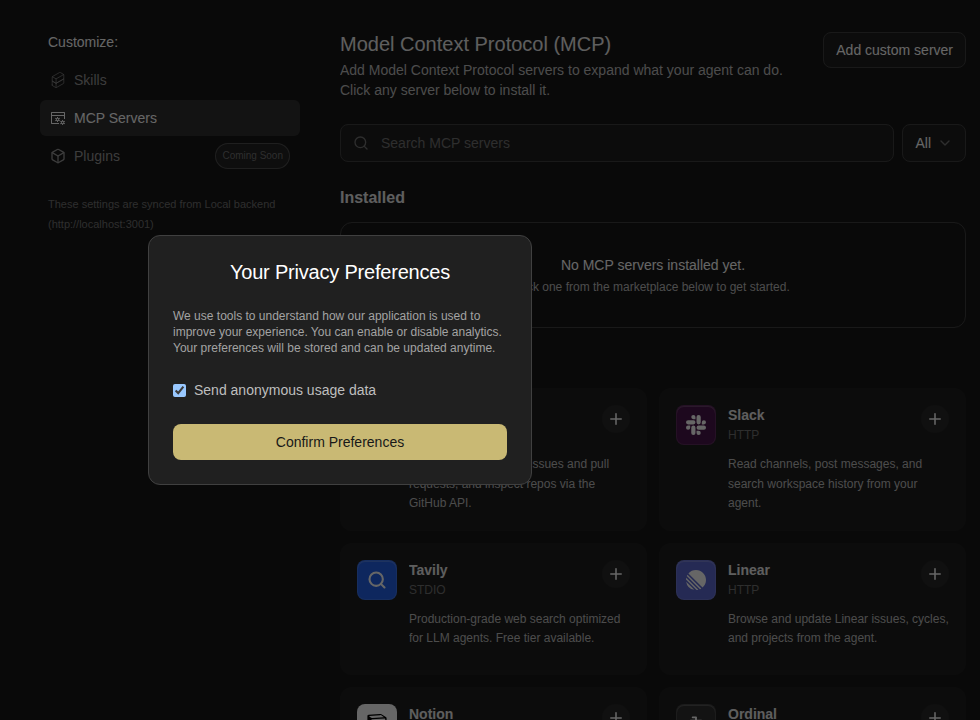980x720 pixels.
Task: Select MCP Servers in sidebar
Action: coord(170,118)
